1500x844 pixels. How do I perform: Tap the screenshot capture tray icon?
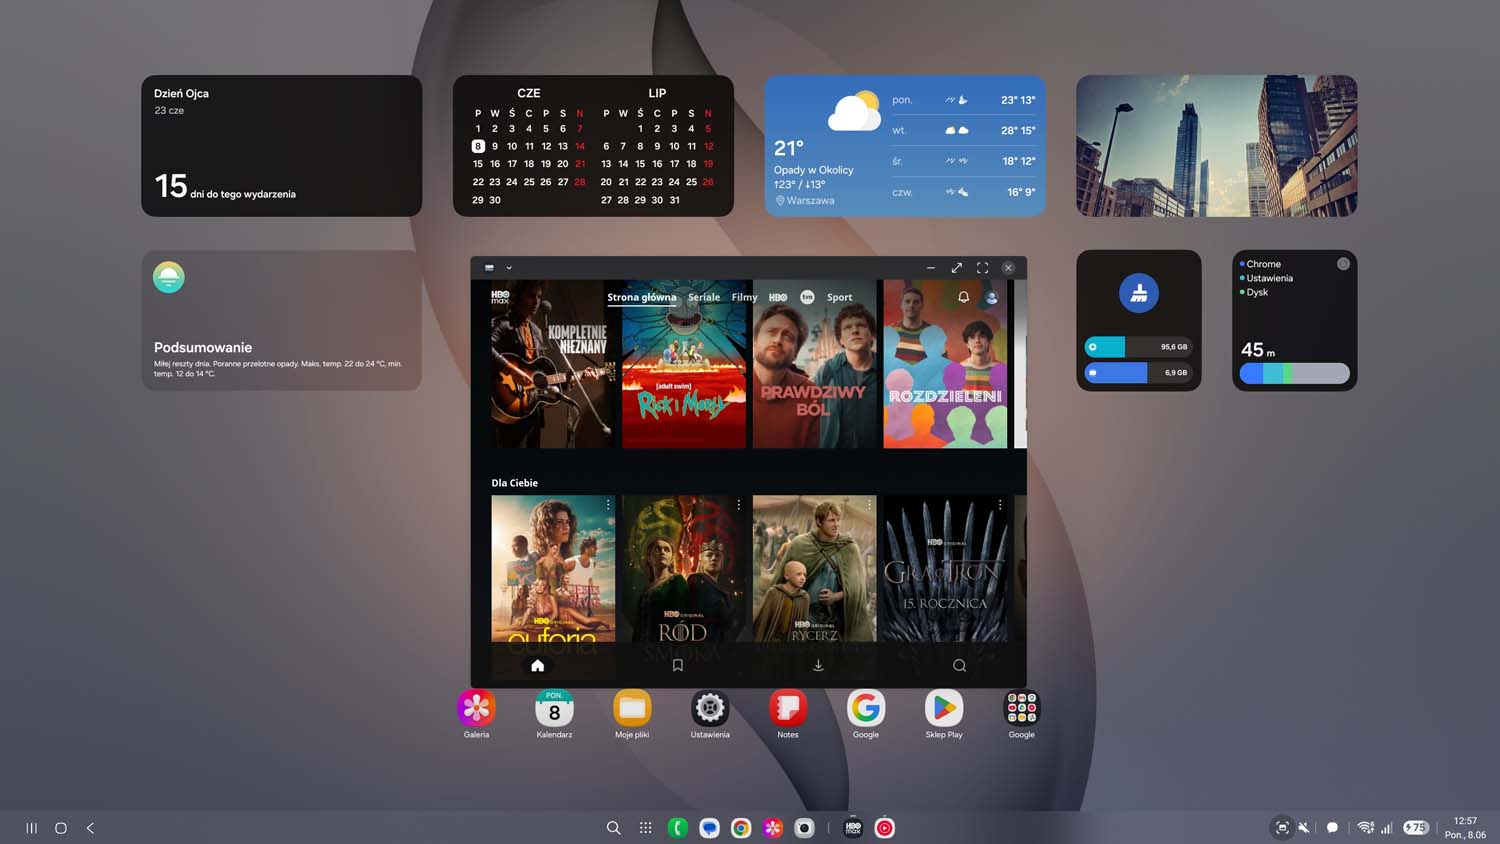(1282, 827)
